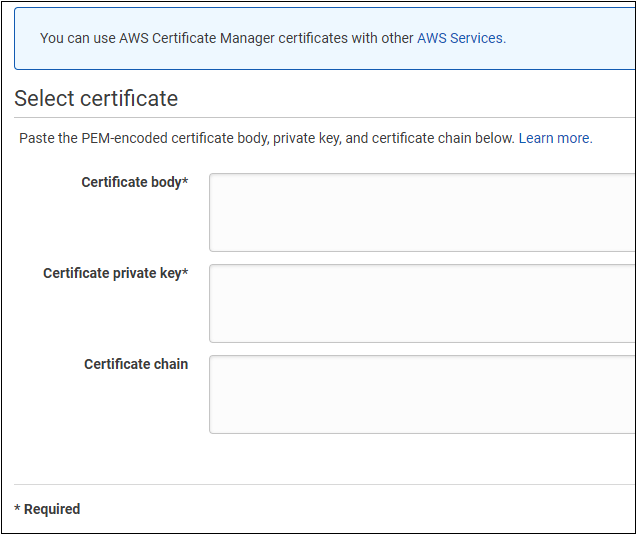Focus the Certificate private key text area
This screenshot has height=535, width=636.
422,303
